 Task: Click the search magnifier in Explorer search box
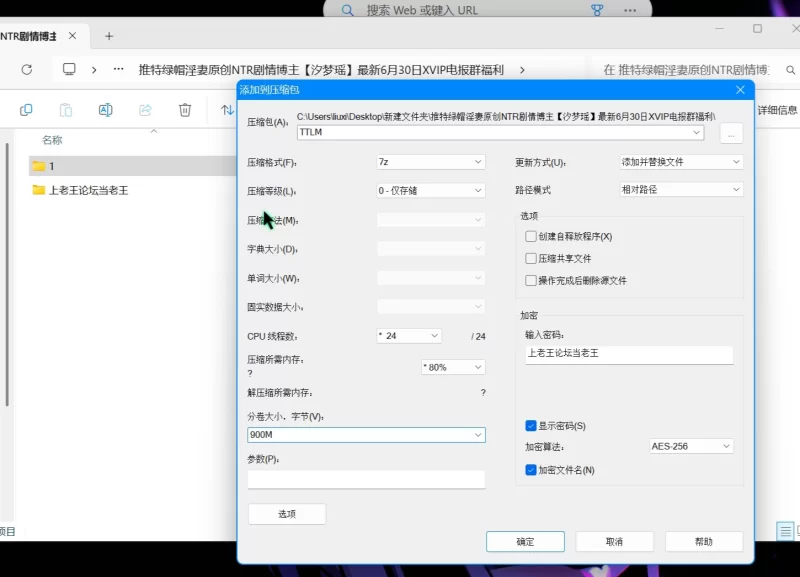[790, 70]
